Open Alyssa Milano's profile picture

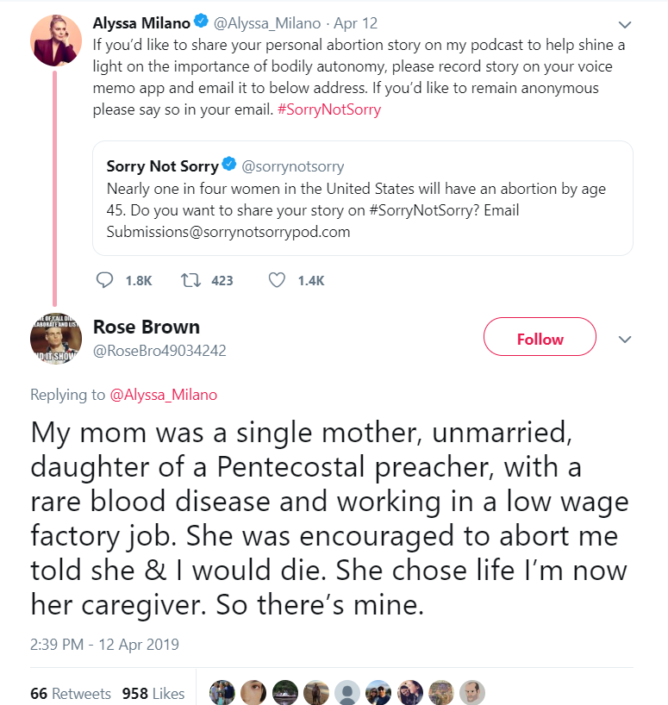[56, 40]
